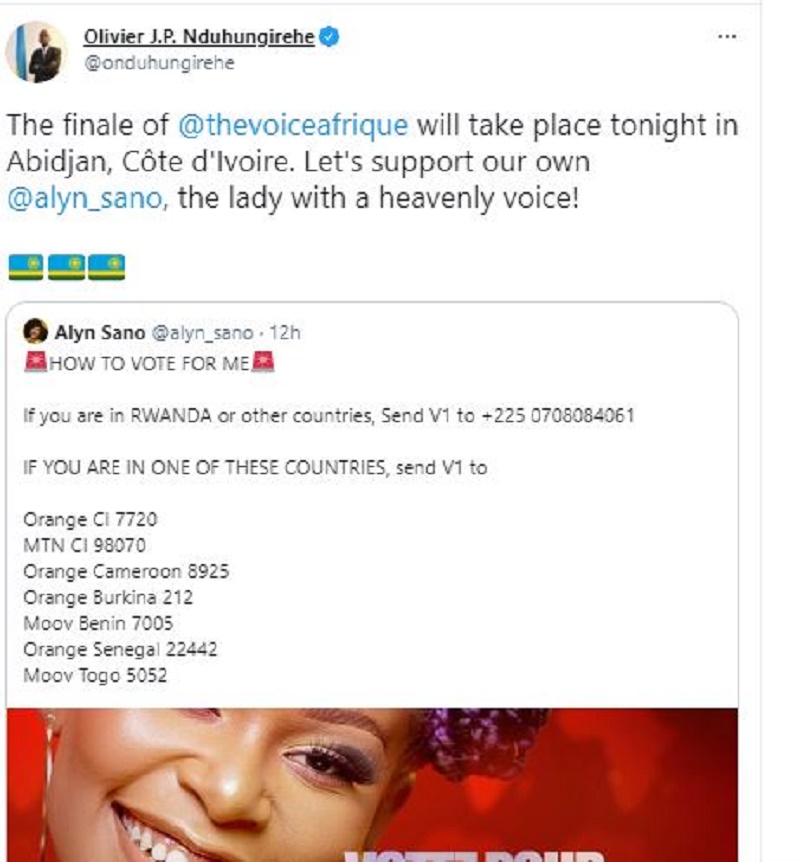Open the @thevoiceafrique mention
800x862 pixels.
coord(293,125)
